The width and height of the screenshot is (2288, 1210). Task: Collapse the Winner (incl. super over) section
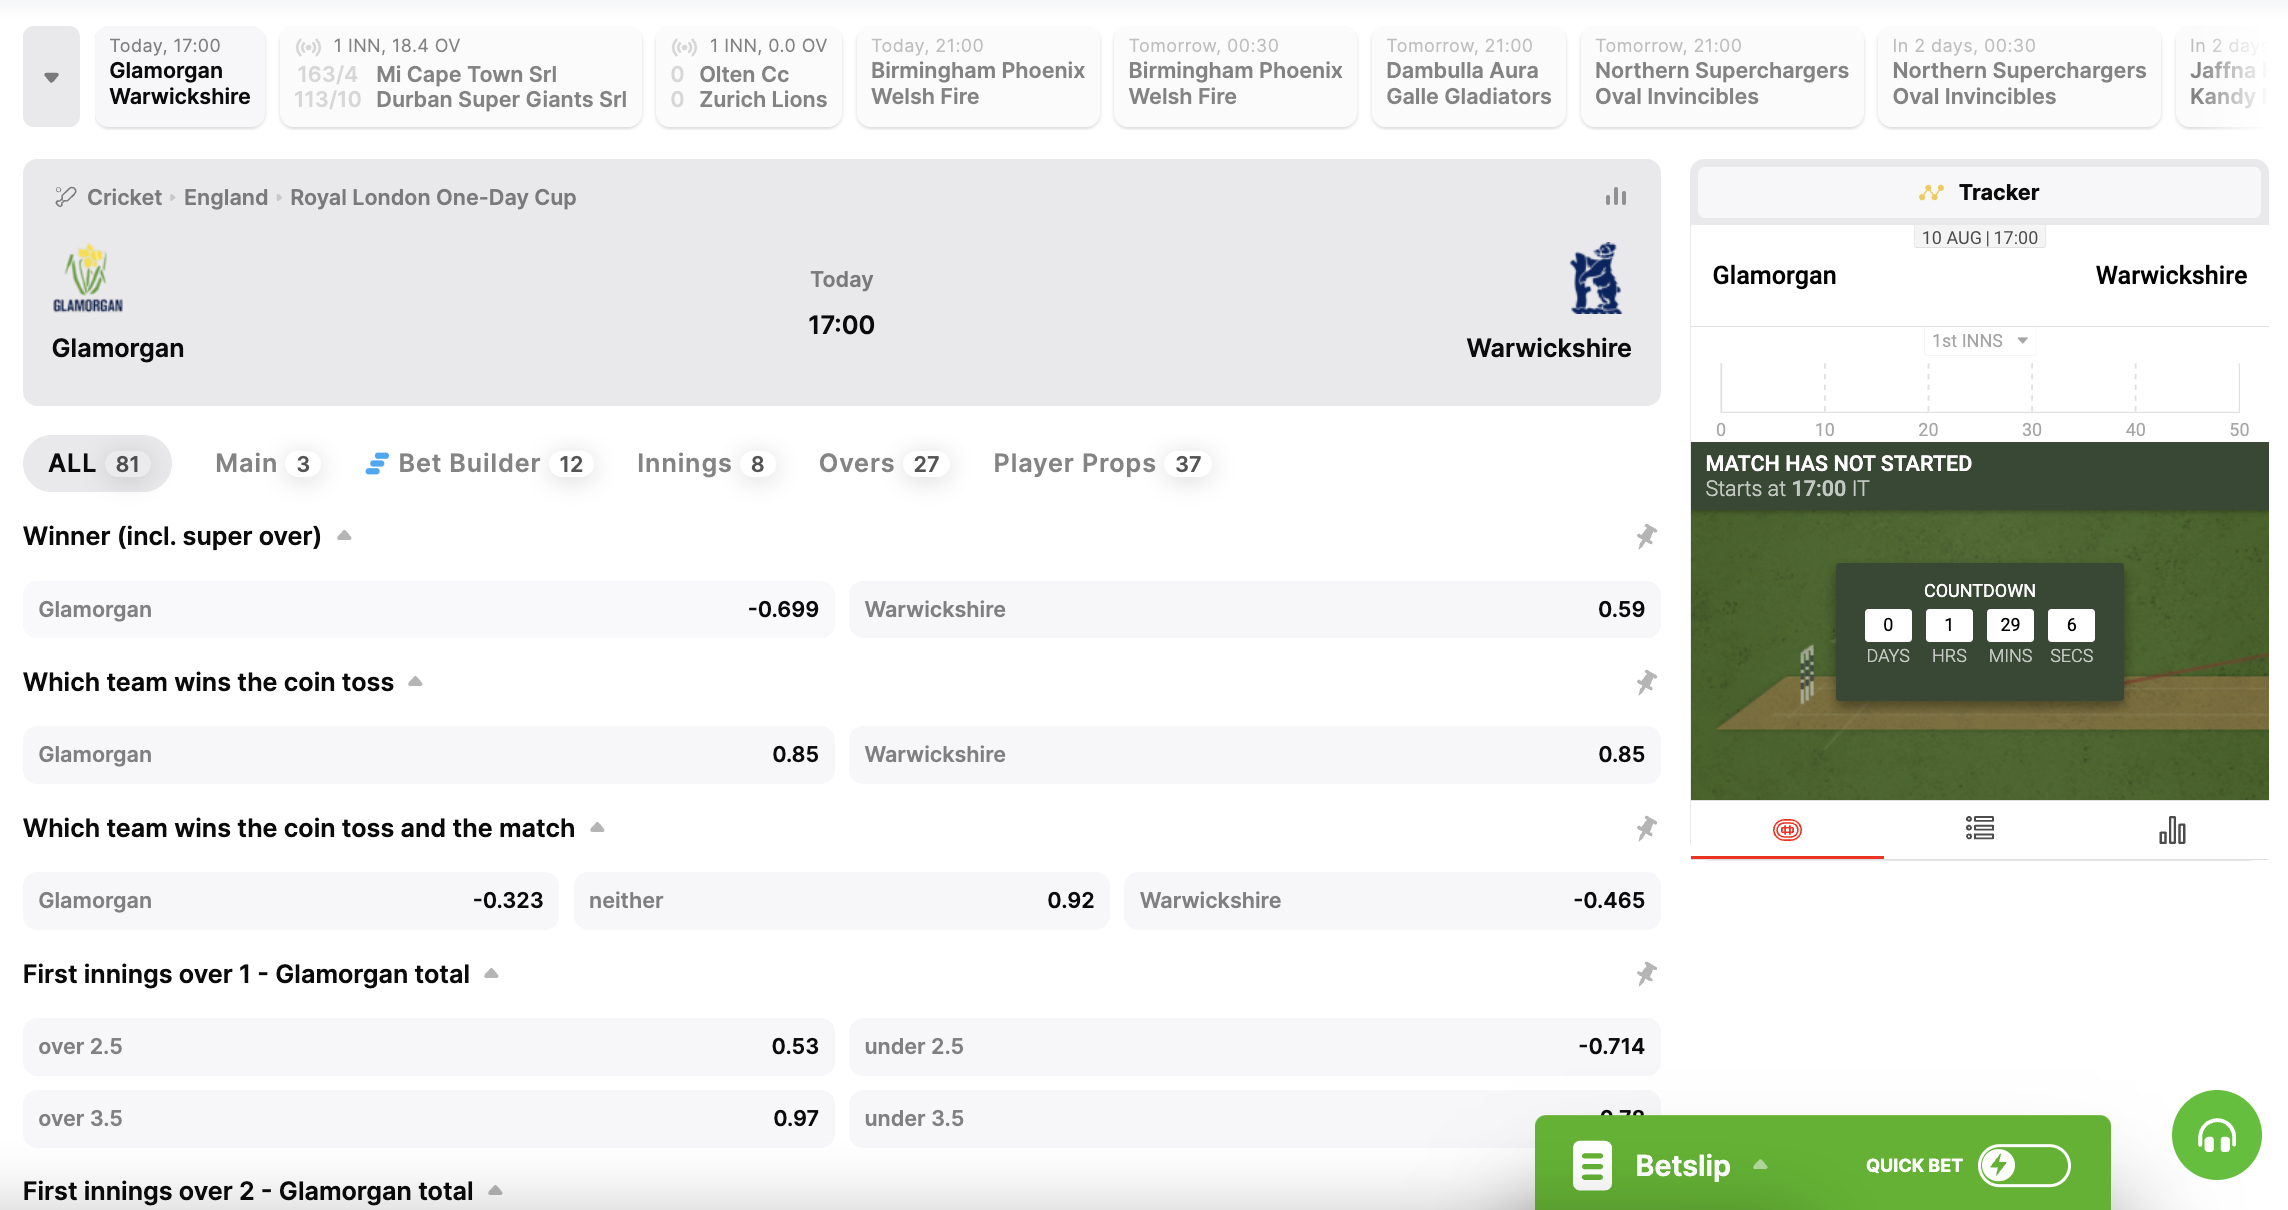point(344,536)
